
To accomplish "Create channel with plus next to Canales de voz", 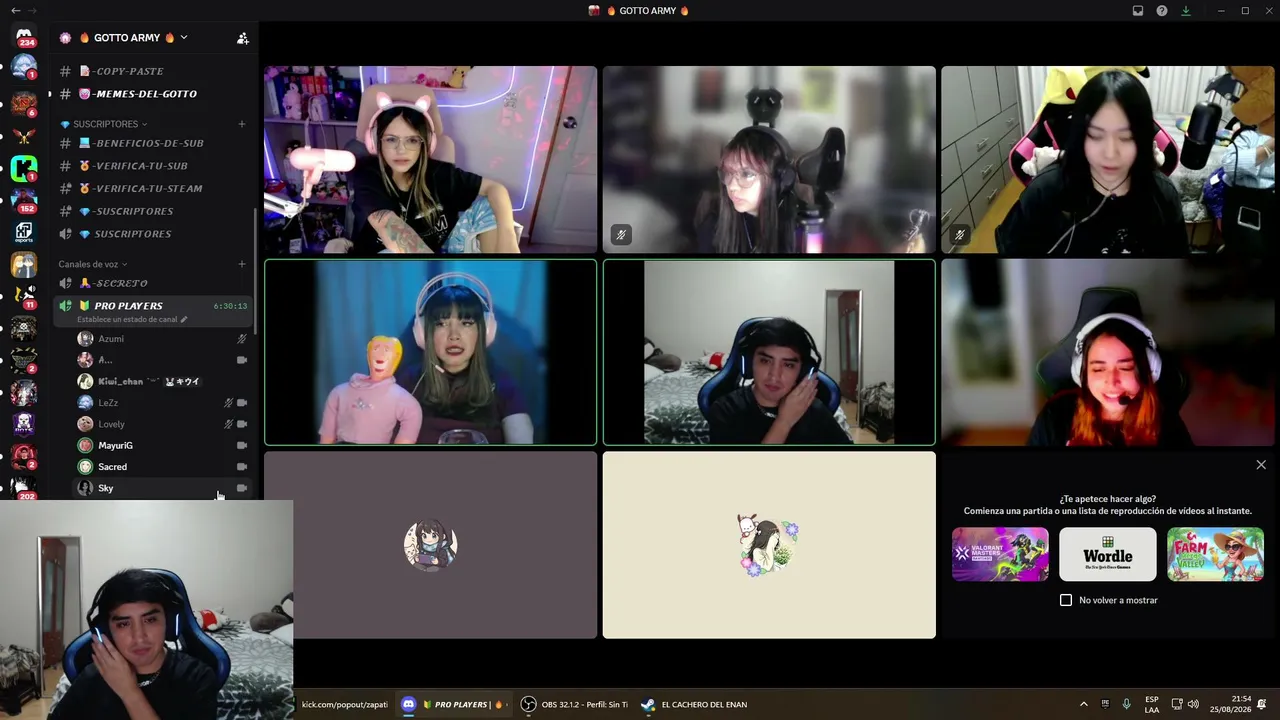I will [241, 264].
